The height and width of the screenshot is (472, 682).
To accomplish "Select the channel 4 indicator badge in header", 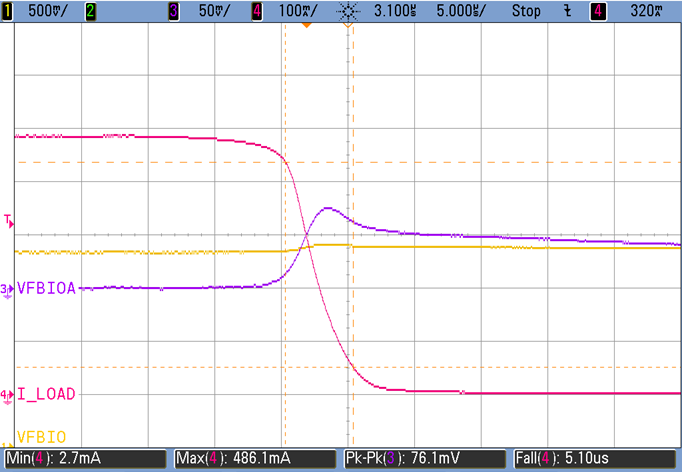I will 257,11.
